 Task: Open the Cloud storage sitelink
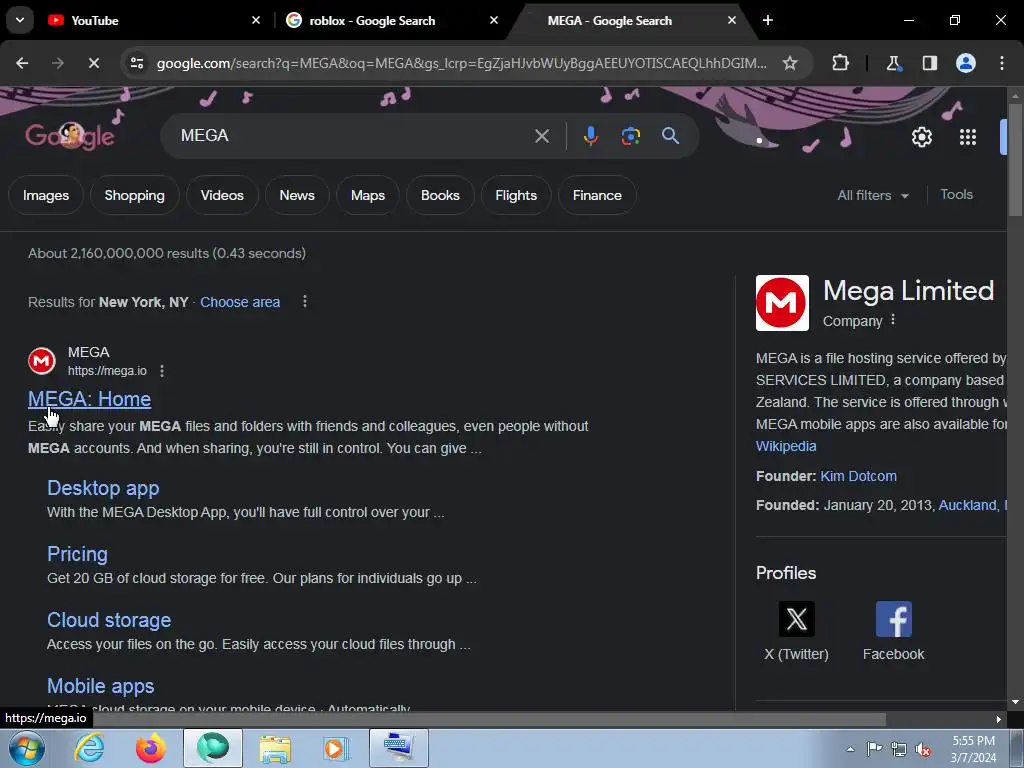click(109, 620)
